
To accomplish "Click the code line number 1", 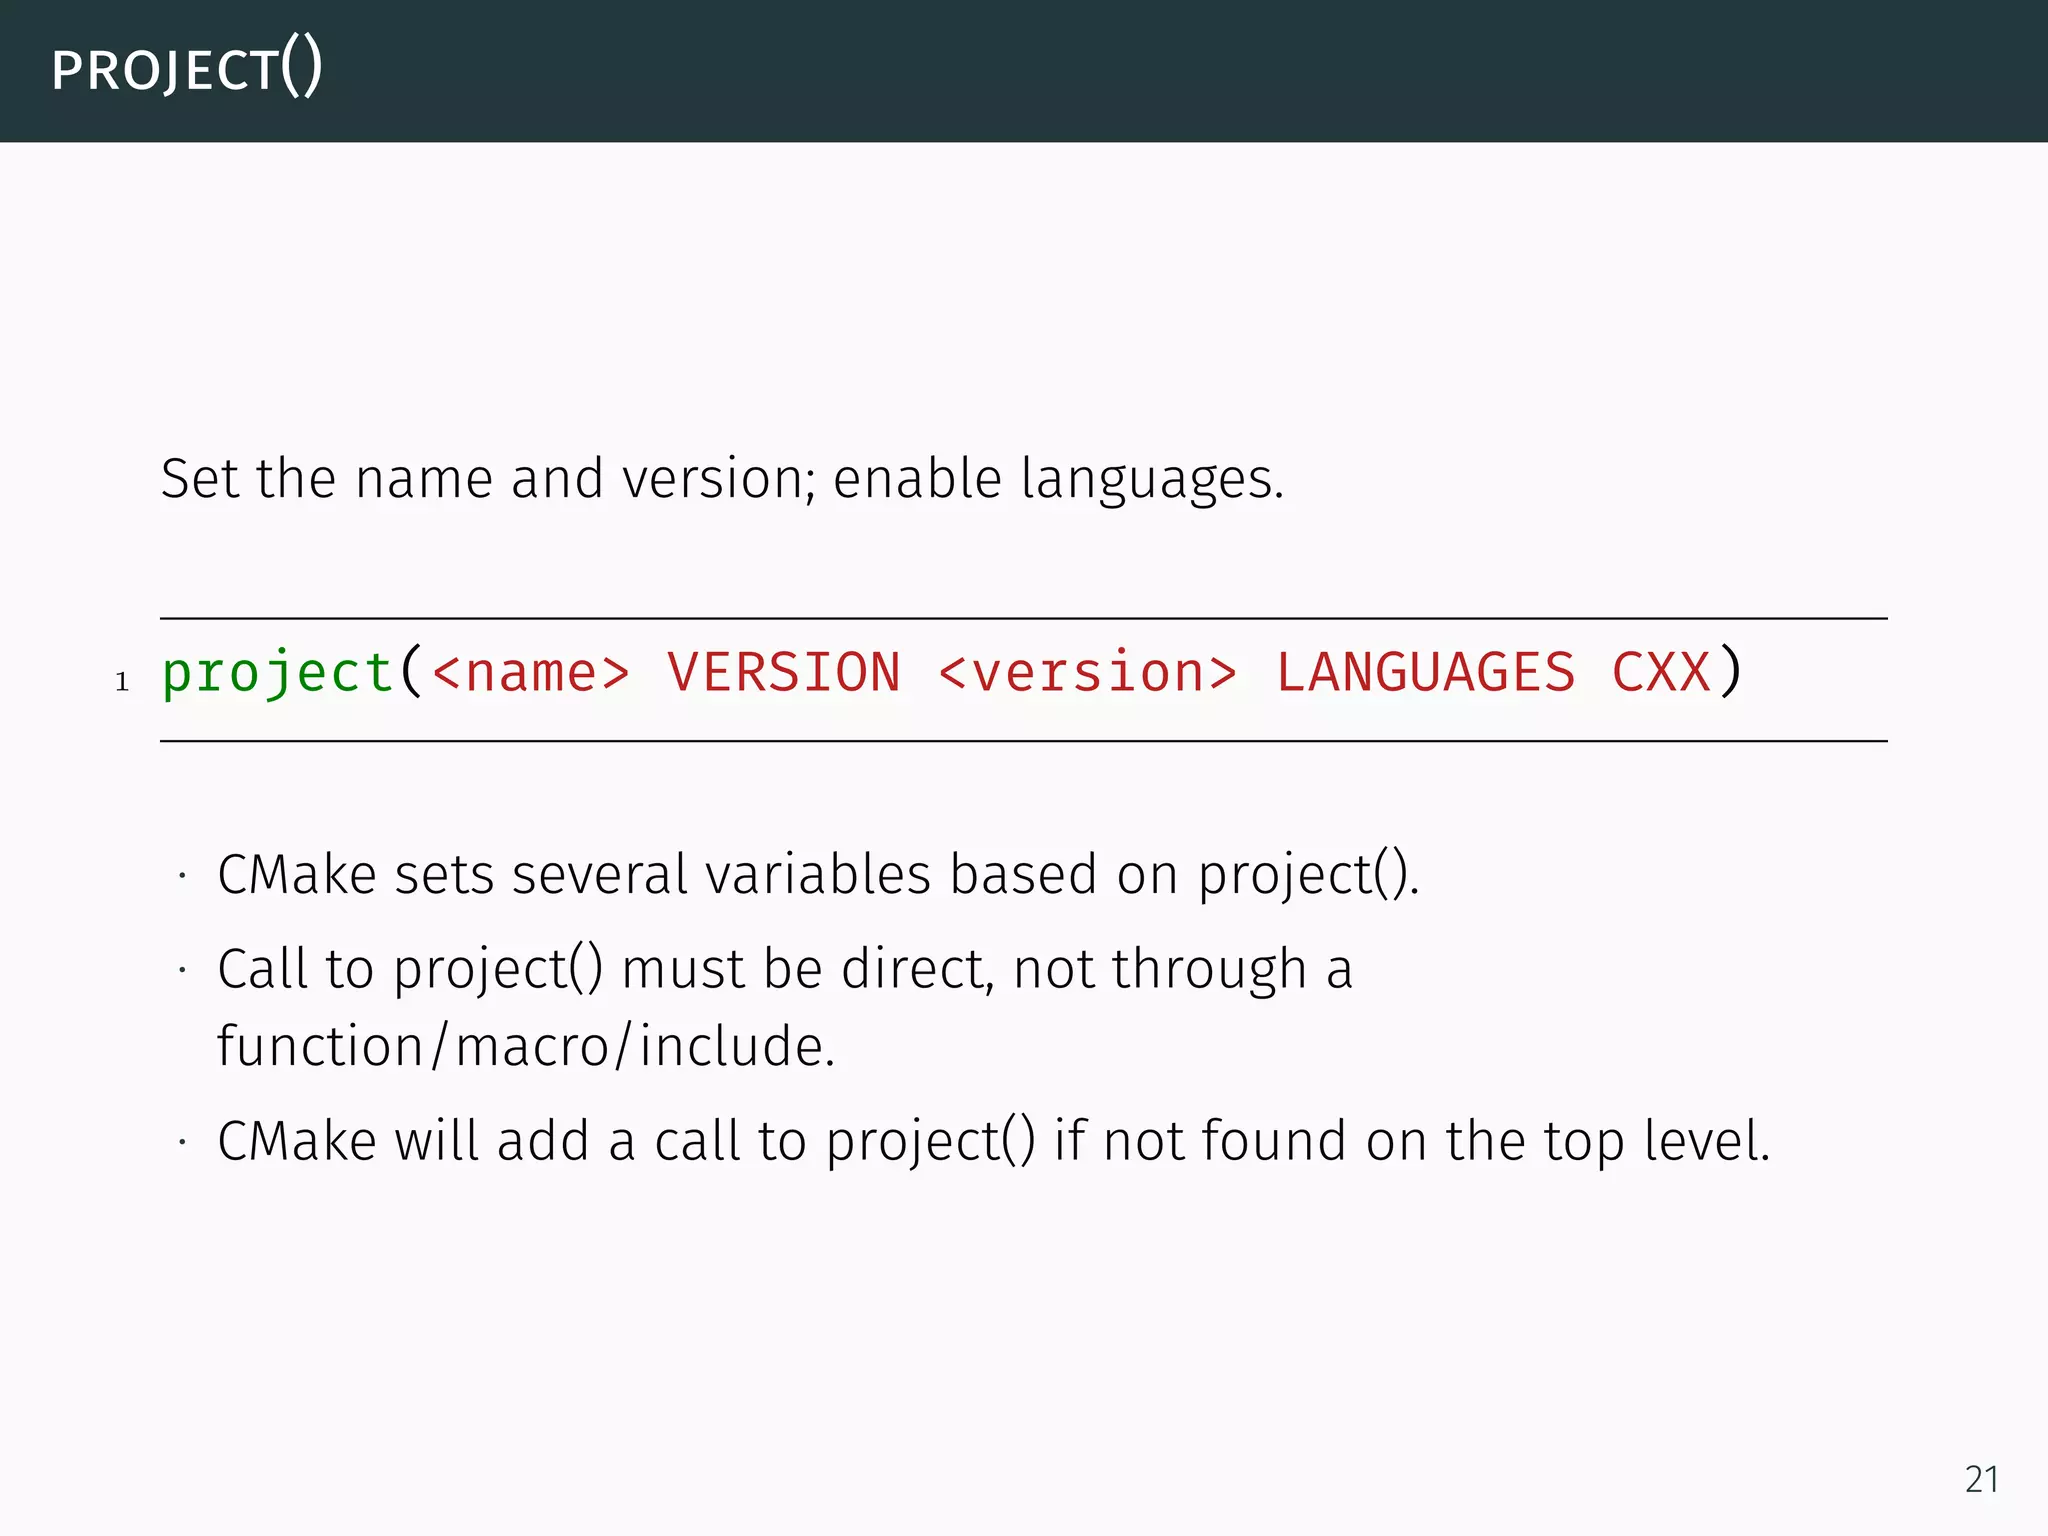I will coord(122,683).
